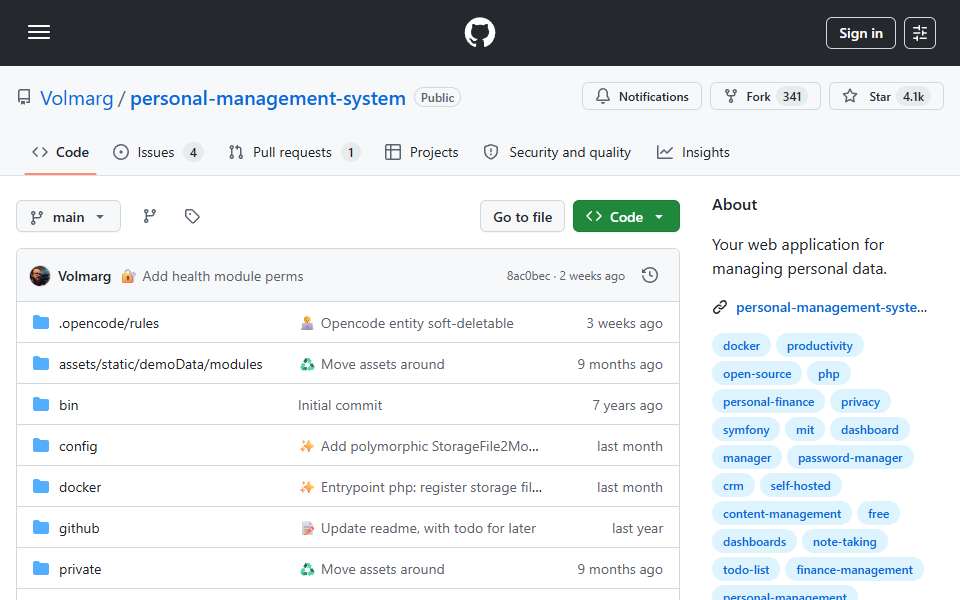
Task: View branches via the branch icon
Action: coord(149,216)
